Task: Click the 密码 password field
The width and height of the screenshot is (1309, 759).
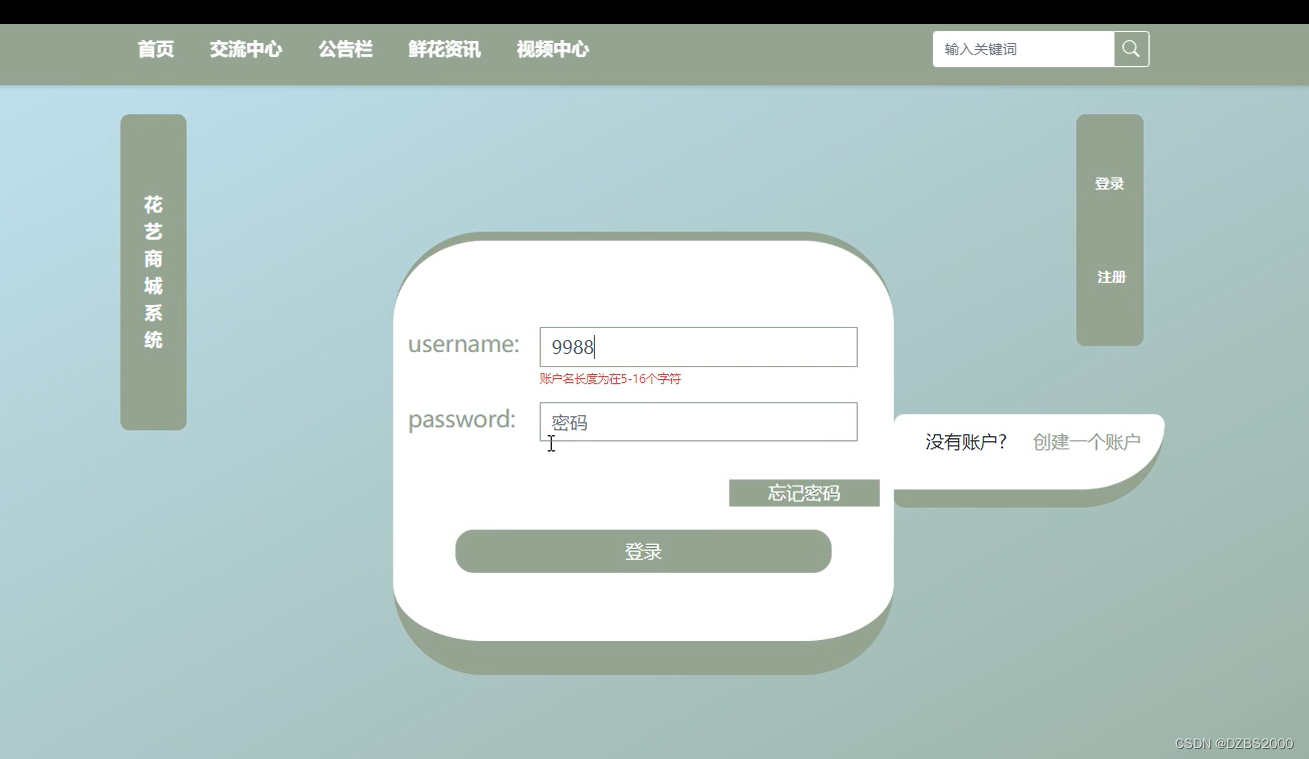Action: 698,422
